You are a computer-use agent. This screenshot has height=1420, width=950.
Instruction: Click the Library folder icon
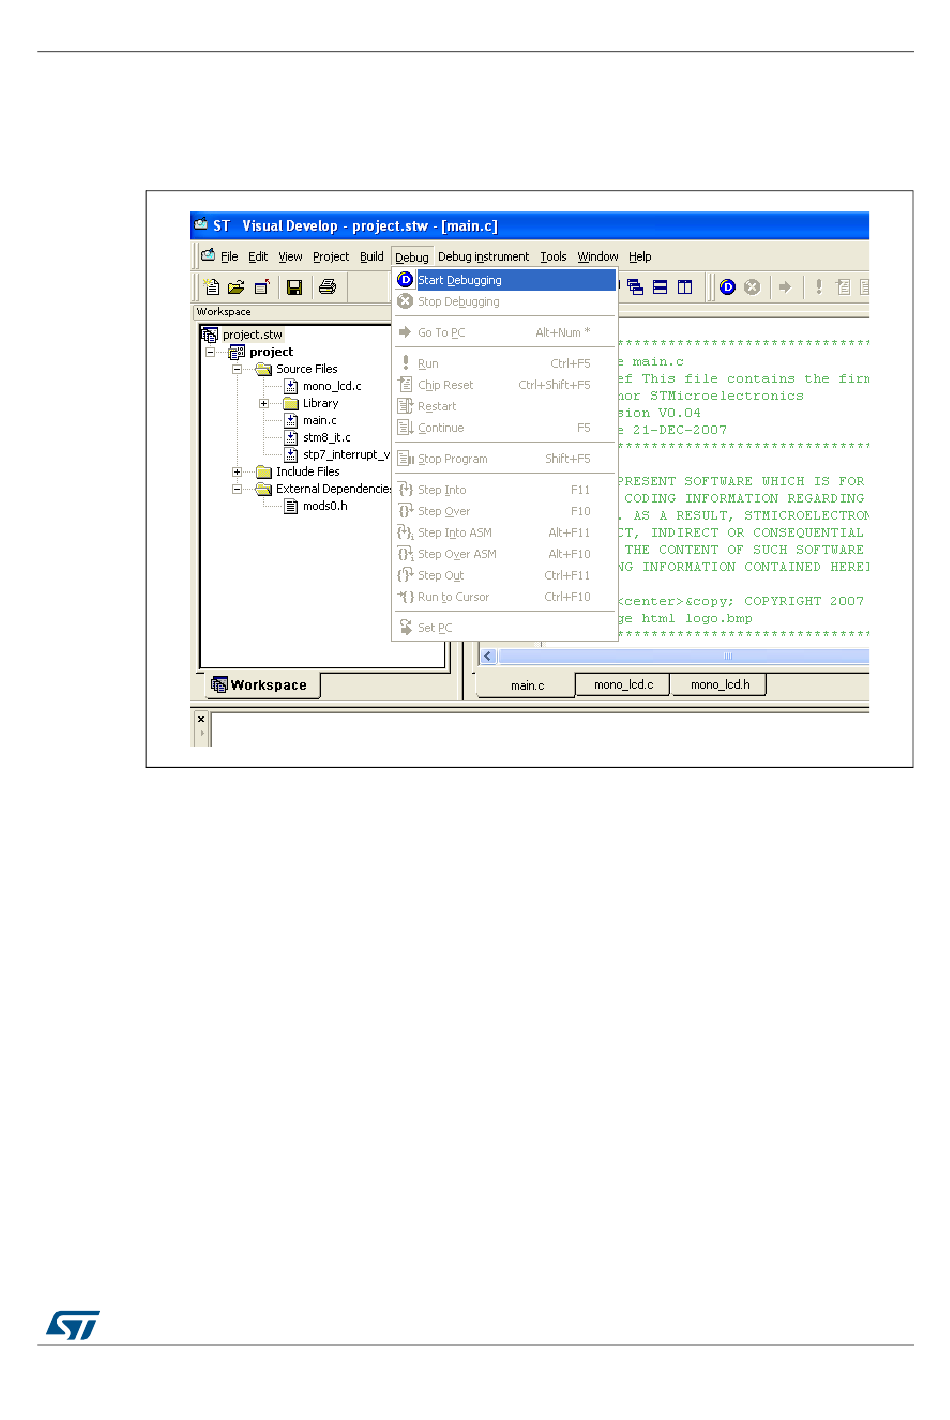click(291, 403)
